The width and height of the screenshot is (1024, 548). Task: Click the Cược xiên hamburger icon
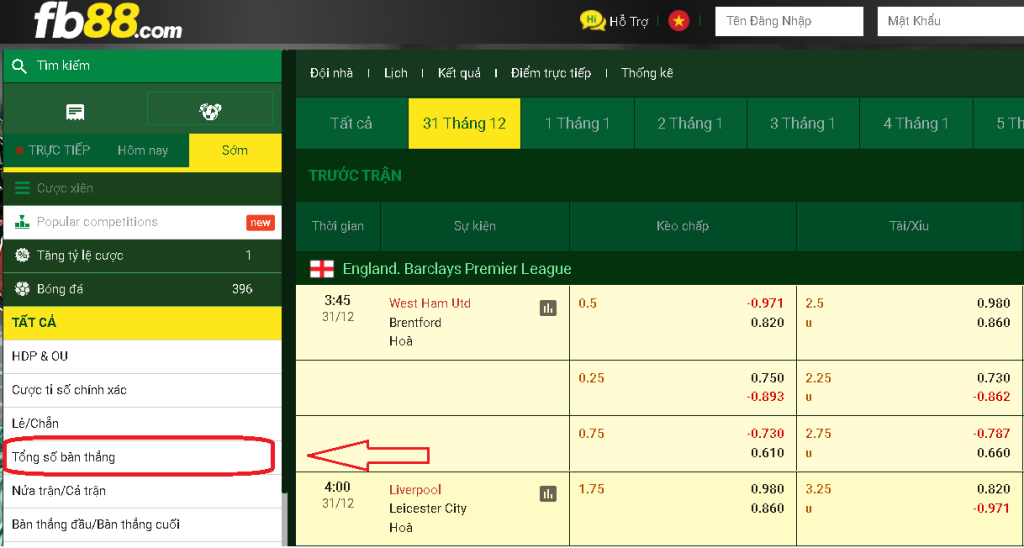click(x=22, y=188)
